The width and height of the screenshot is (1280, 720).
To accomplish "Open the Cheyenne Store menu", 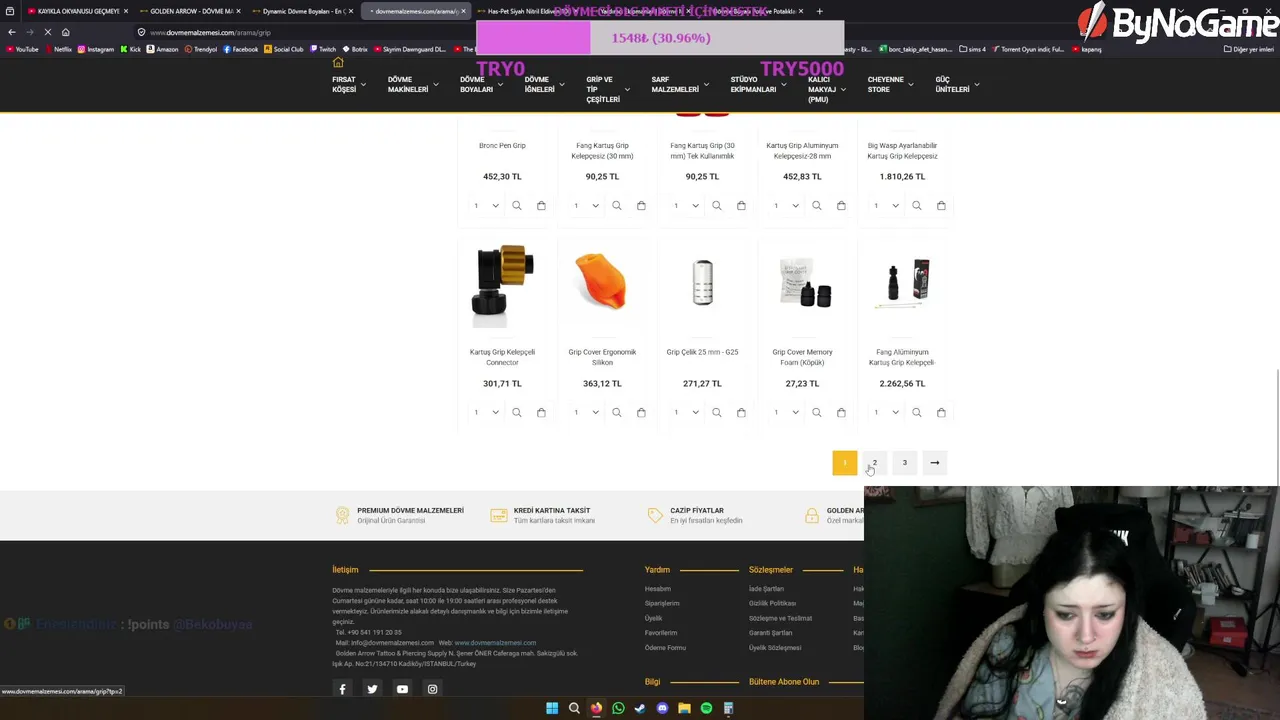I will pyautogui.click(x=890, y=85).
